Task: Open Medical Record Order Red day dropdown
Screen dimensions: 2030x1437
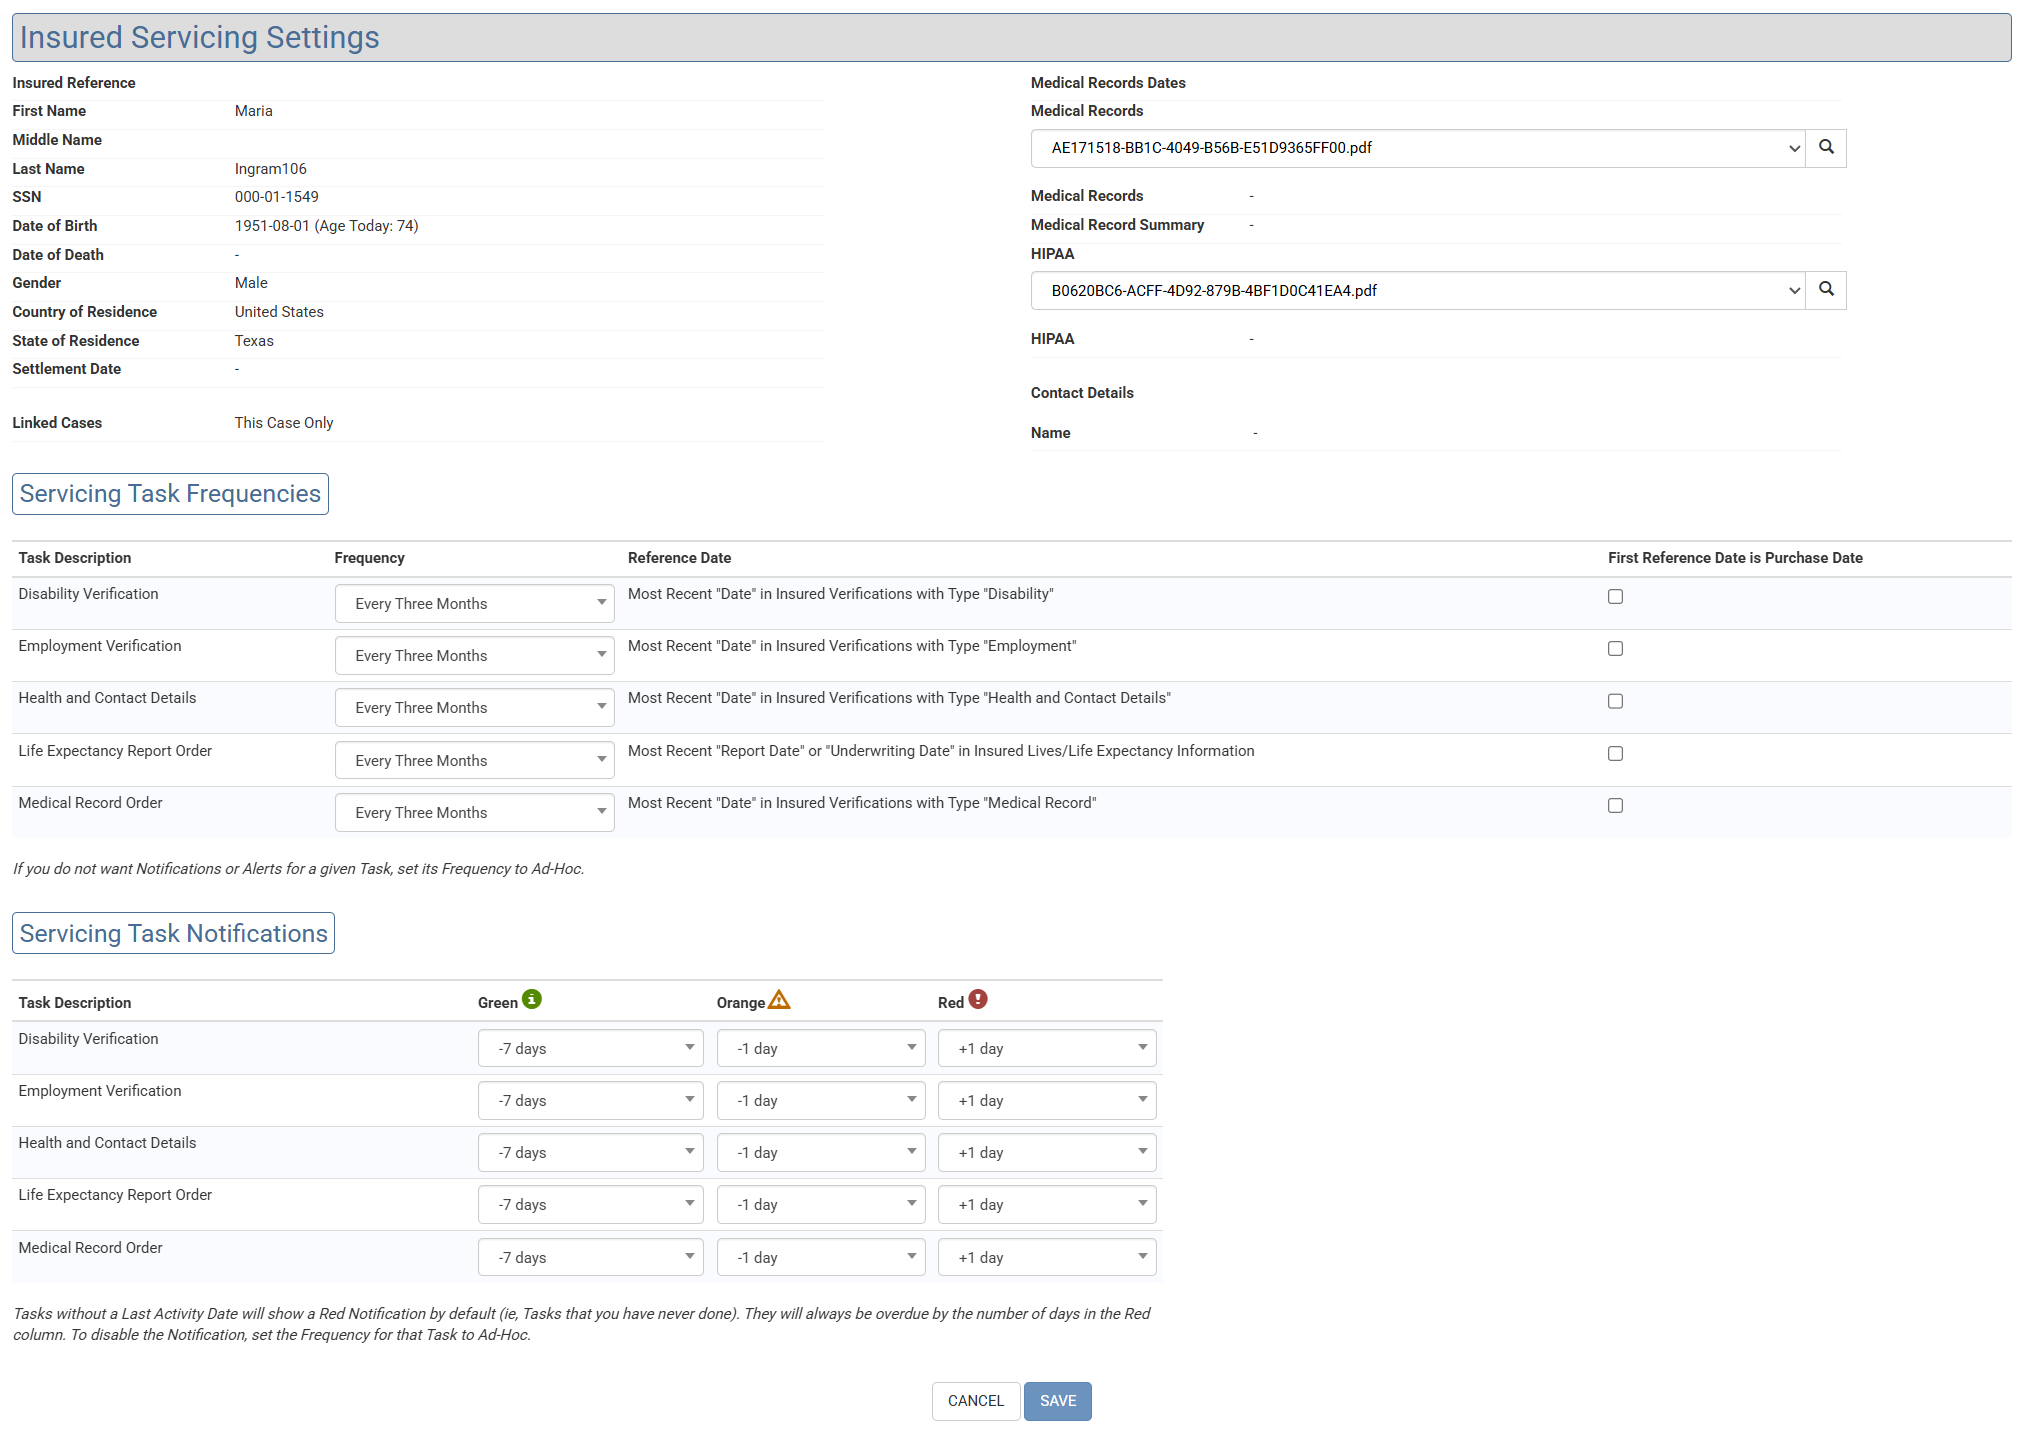Action: [1046, 1258]
